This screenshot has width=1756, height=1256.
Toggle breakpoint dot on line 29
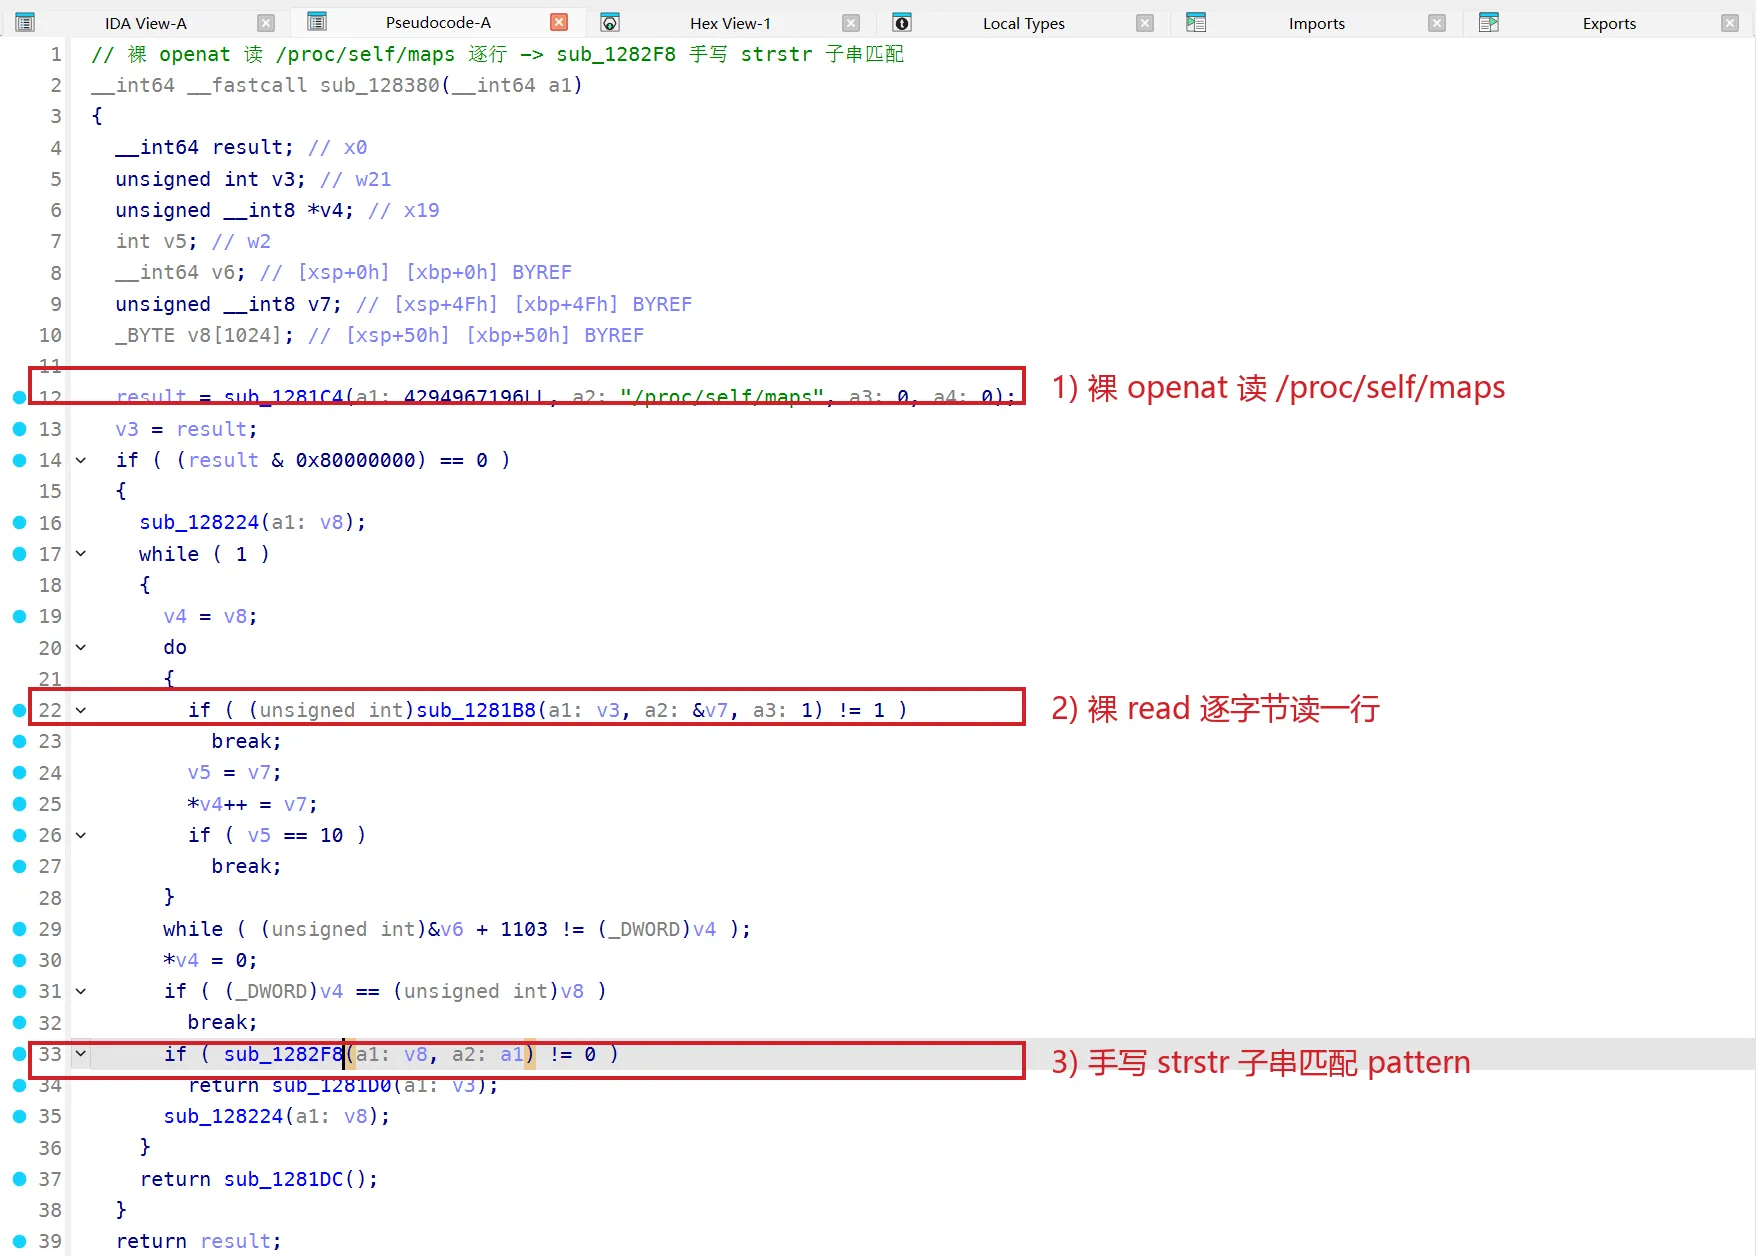point(19,929)
